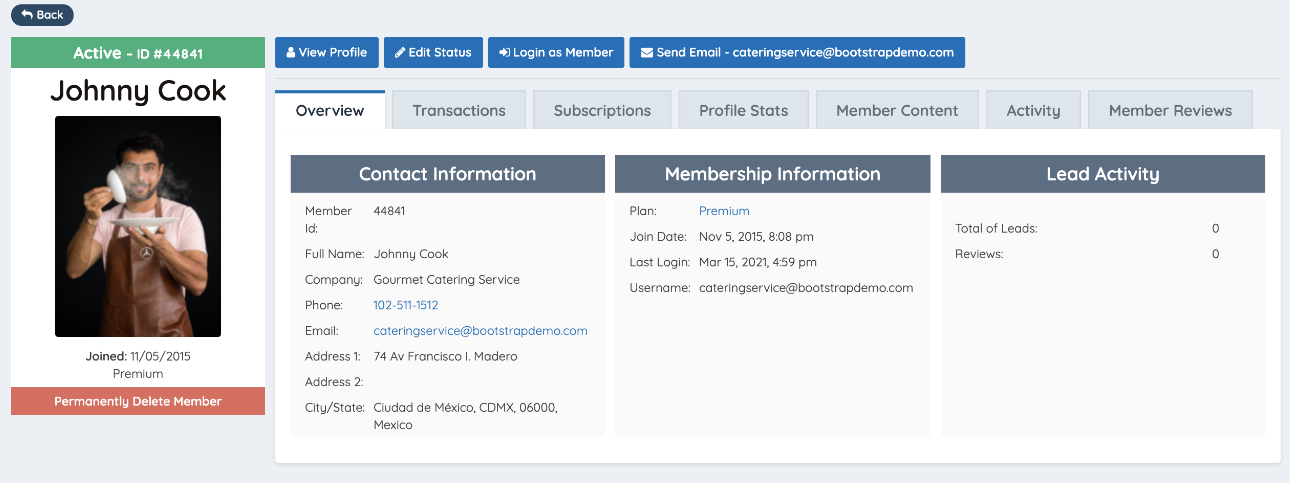Viewport: 1290px width, 483px height.
Task: Select the Overview tab
Action: (x=330, y=111)
